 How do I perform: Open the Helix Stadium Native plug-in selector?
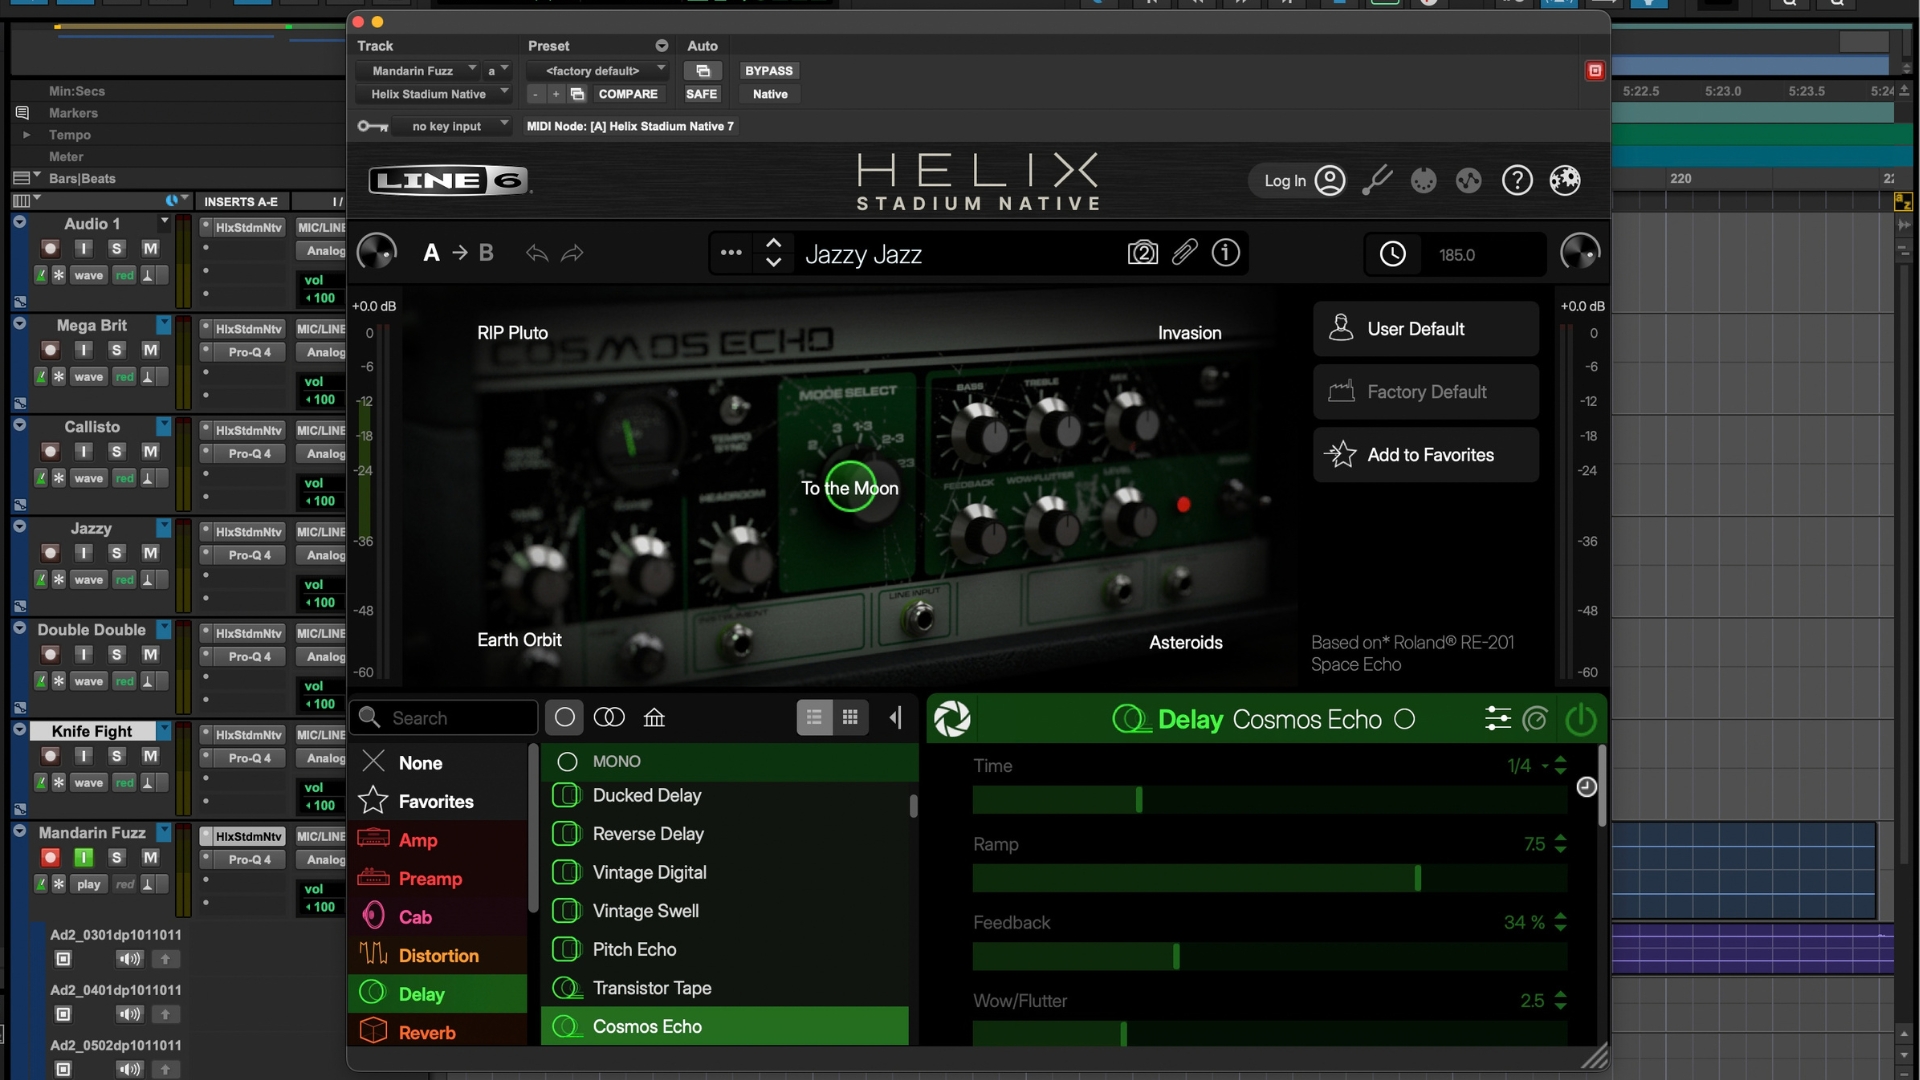pos(434,94)
